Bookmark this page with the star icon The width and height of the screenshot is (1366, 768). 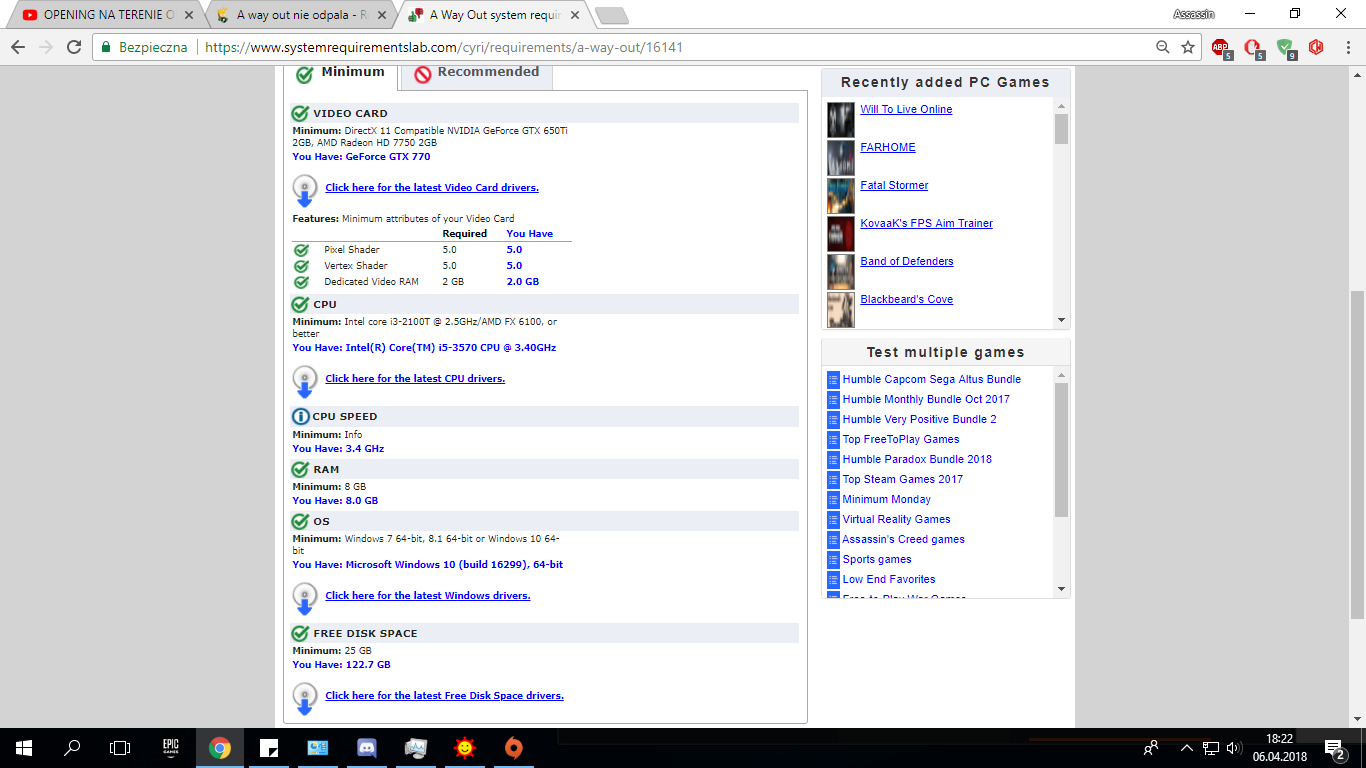tap(1188, 47)
